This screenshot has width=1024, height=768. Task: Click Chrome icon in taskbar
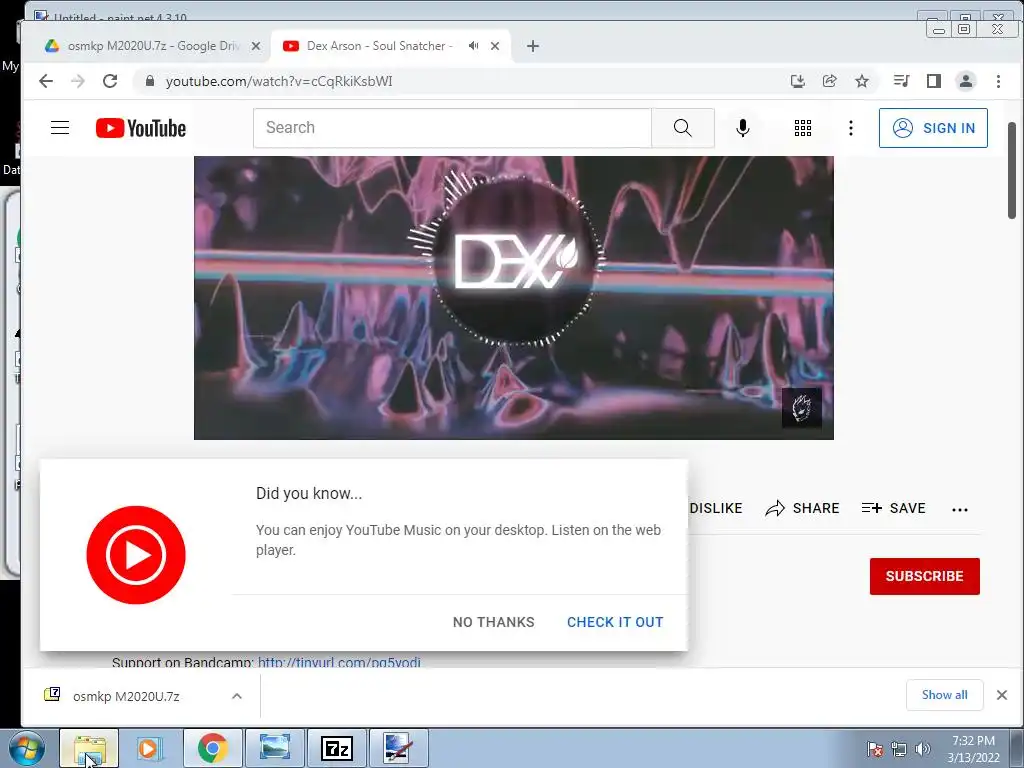tap(212, 748)
